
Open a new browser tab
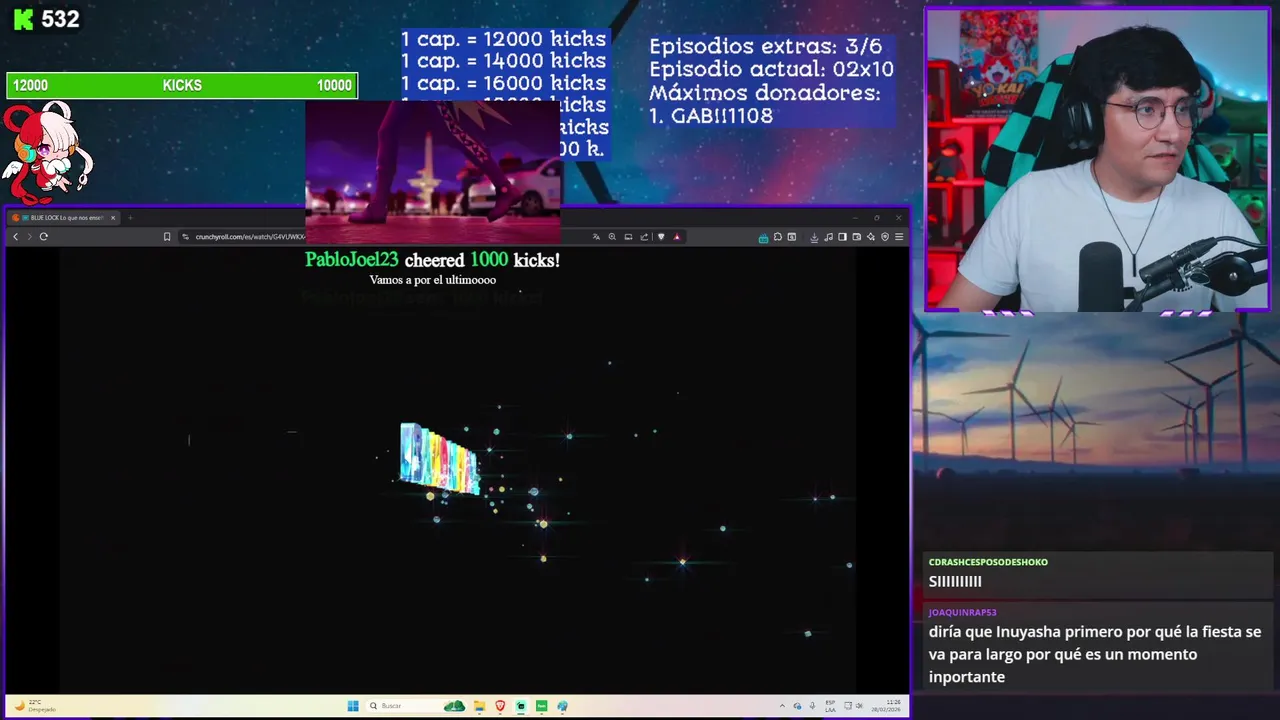point(129,217)
